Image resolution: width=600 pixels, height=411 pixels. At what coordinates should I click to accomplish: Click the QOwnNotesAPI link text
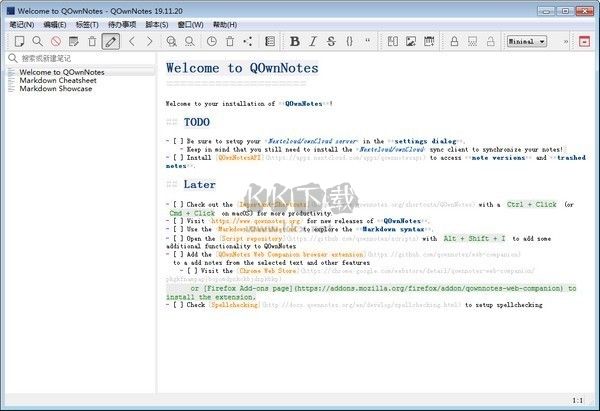click(x=239, y=158)
